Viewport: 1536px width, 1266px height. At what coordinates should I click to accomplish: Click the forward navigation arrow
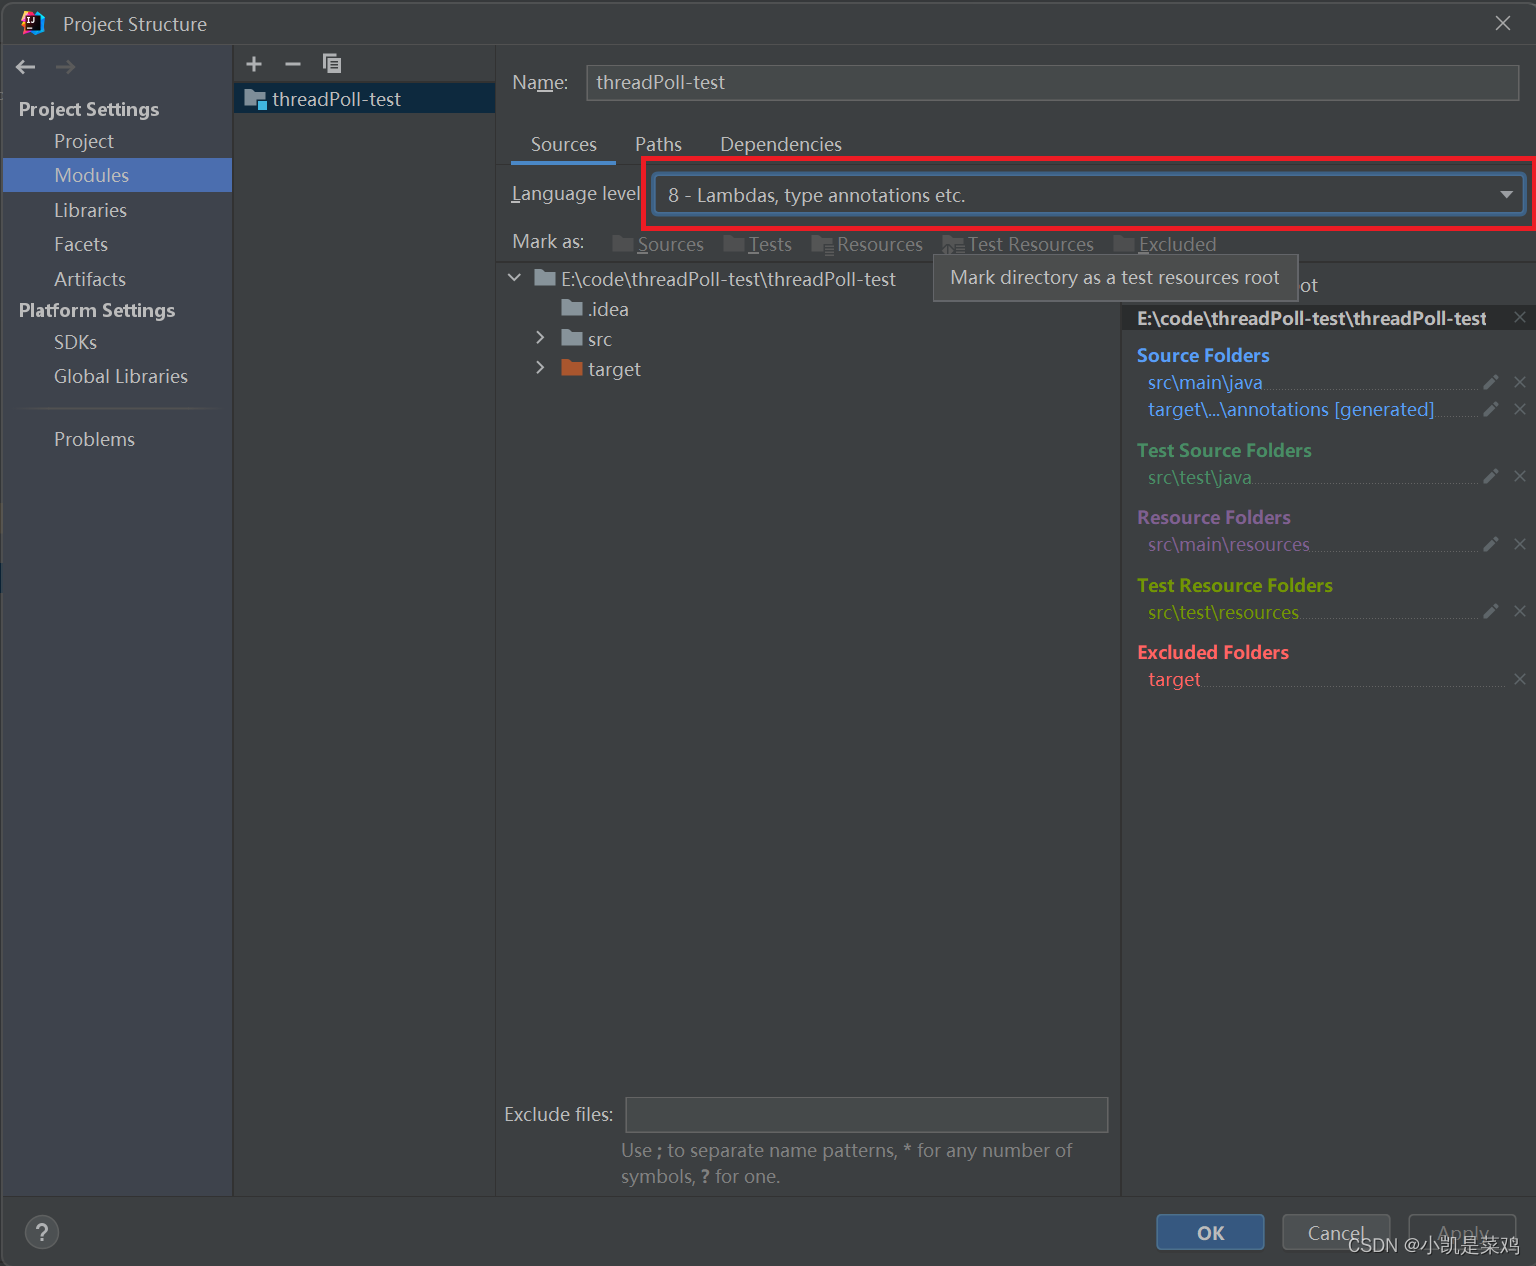(x=65, y=67)
